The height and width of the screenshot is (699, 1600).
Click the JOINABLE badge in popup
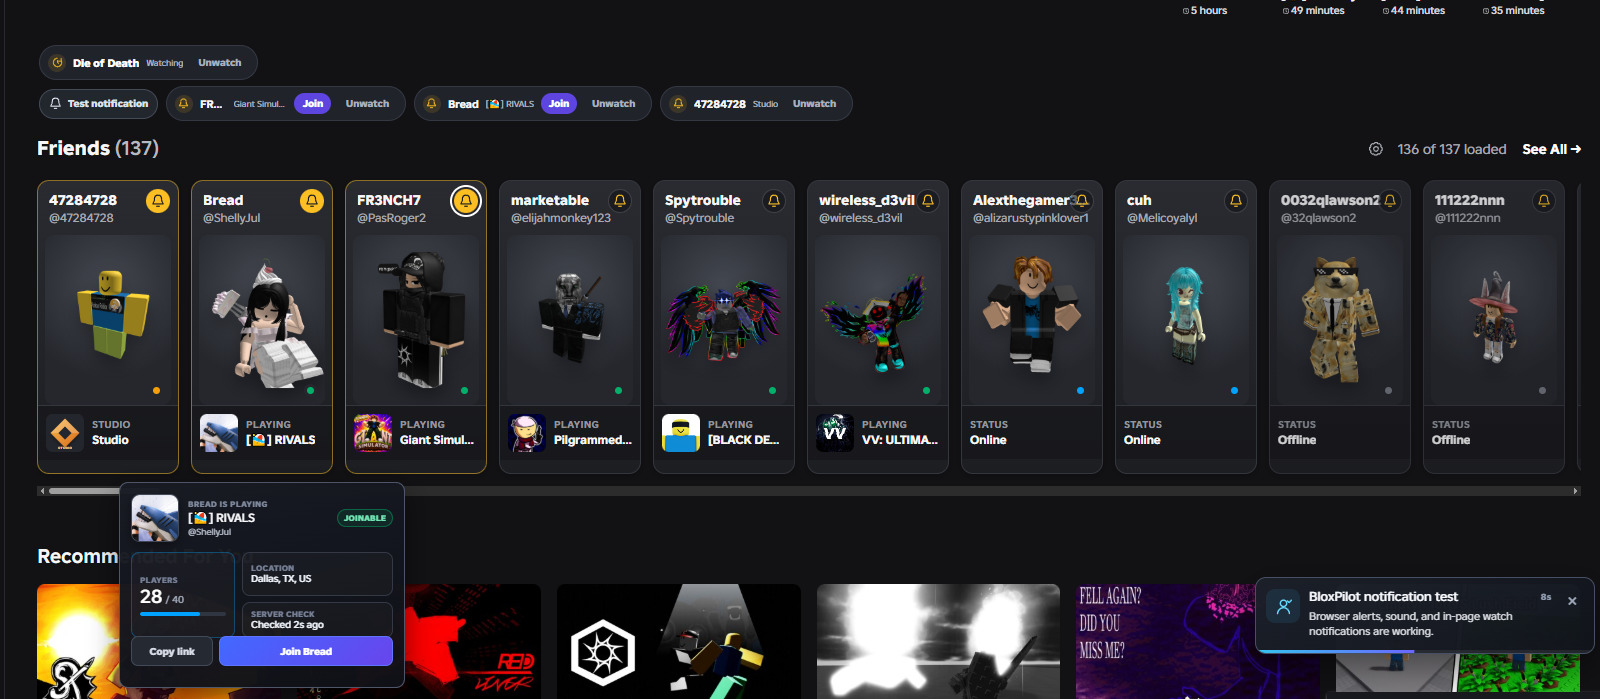[364, 518]
